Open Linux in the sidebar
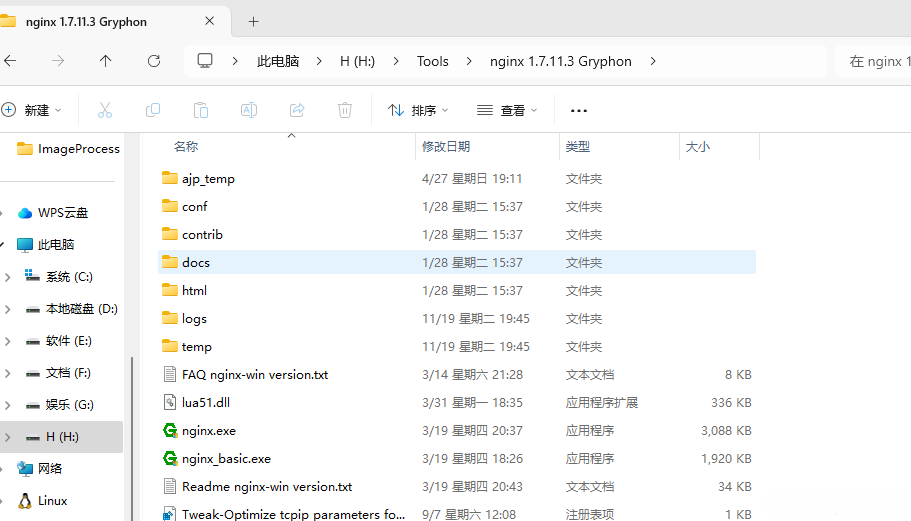 [x=42, y=500]
